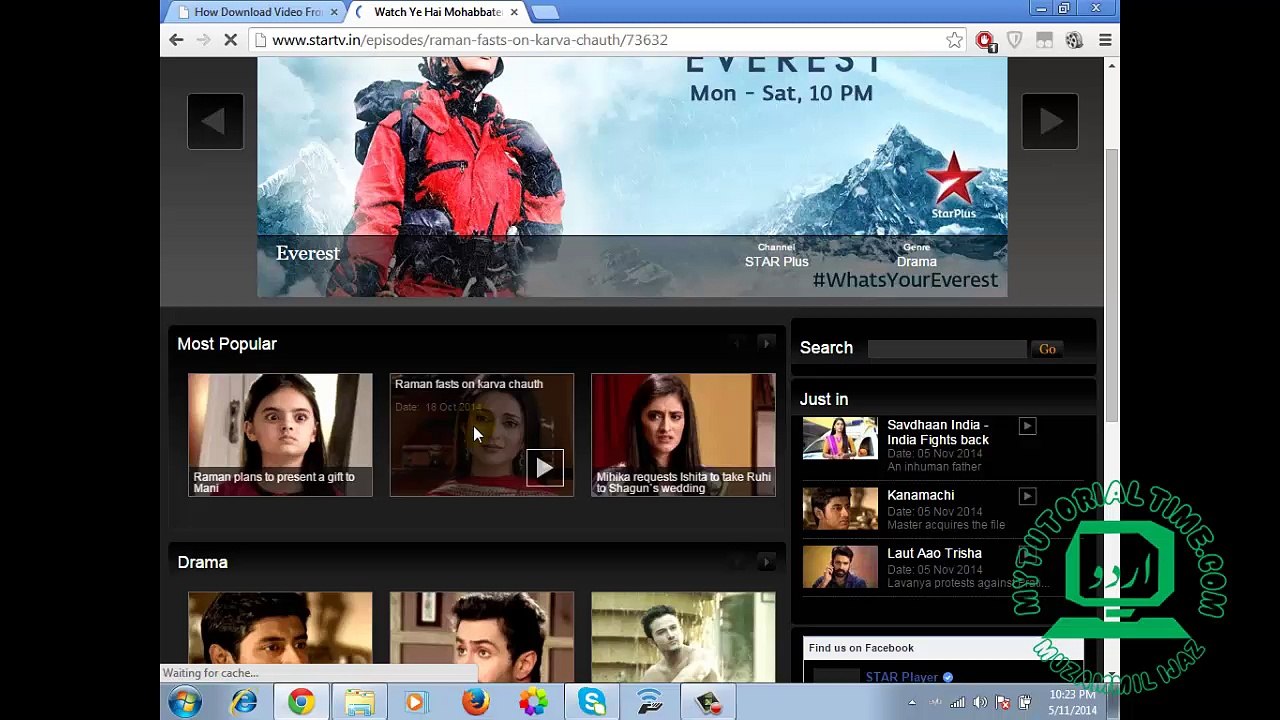Launch Firefox from the taskbar
1280x720 pixels.
(x=475, y=702)
